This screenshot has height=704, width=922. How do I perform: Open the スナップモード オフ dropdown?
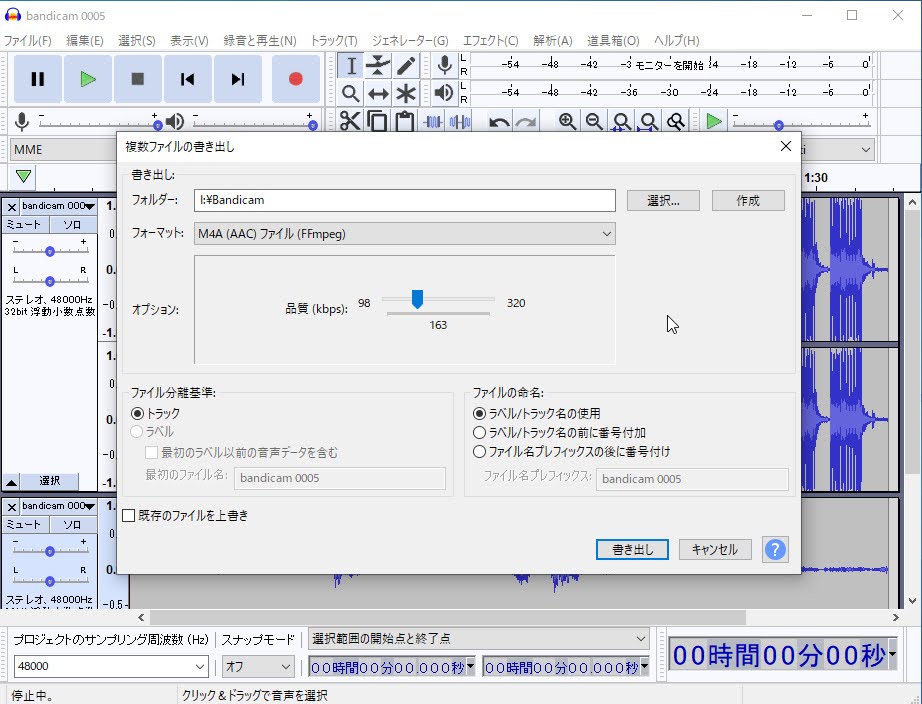(258, 666)
